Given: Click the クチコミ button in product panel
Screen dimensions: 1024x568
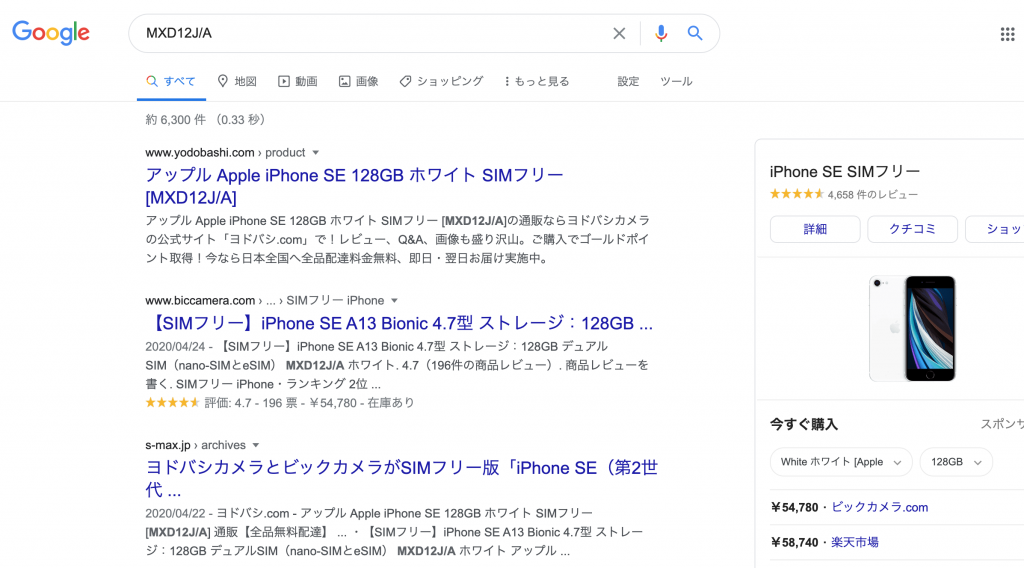Looking at the screenshot, I should tap(912, 229).
